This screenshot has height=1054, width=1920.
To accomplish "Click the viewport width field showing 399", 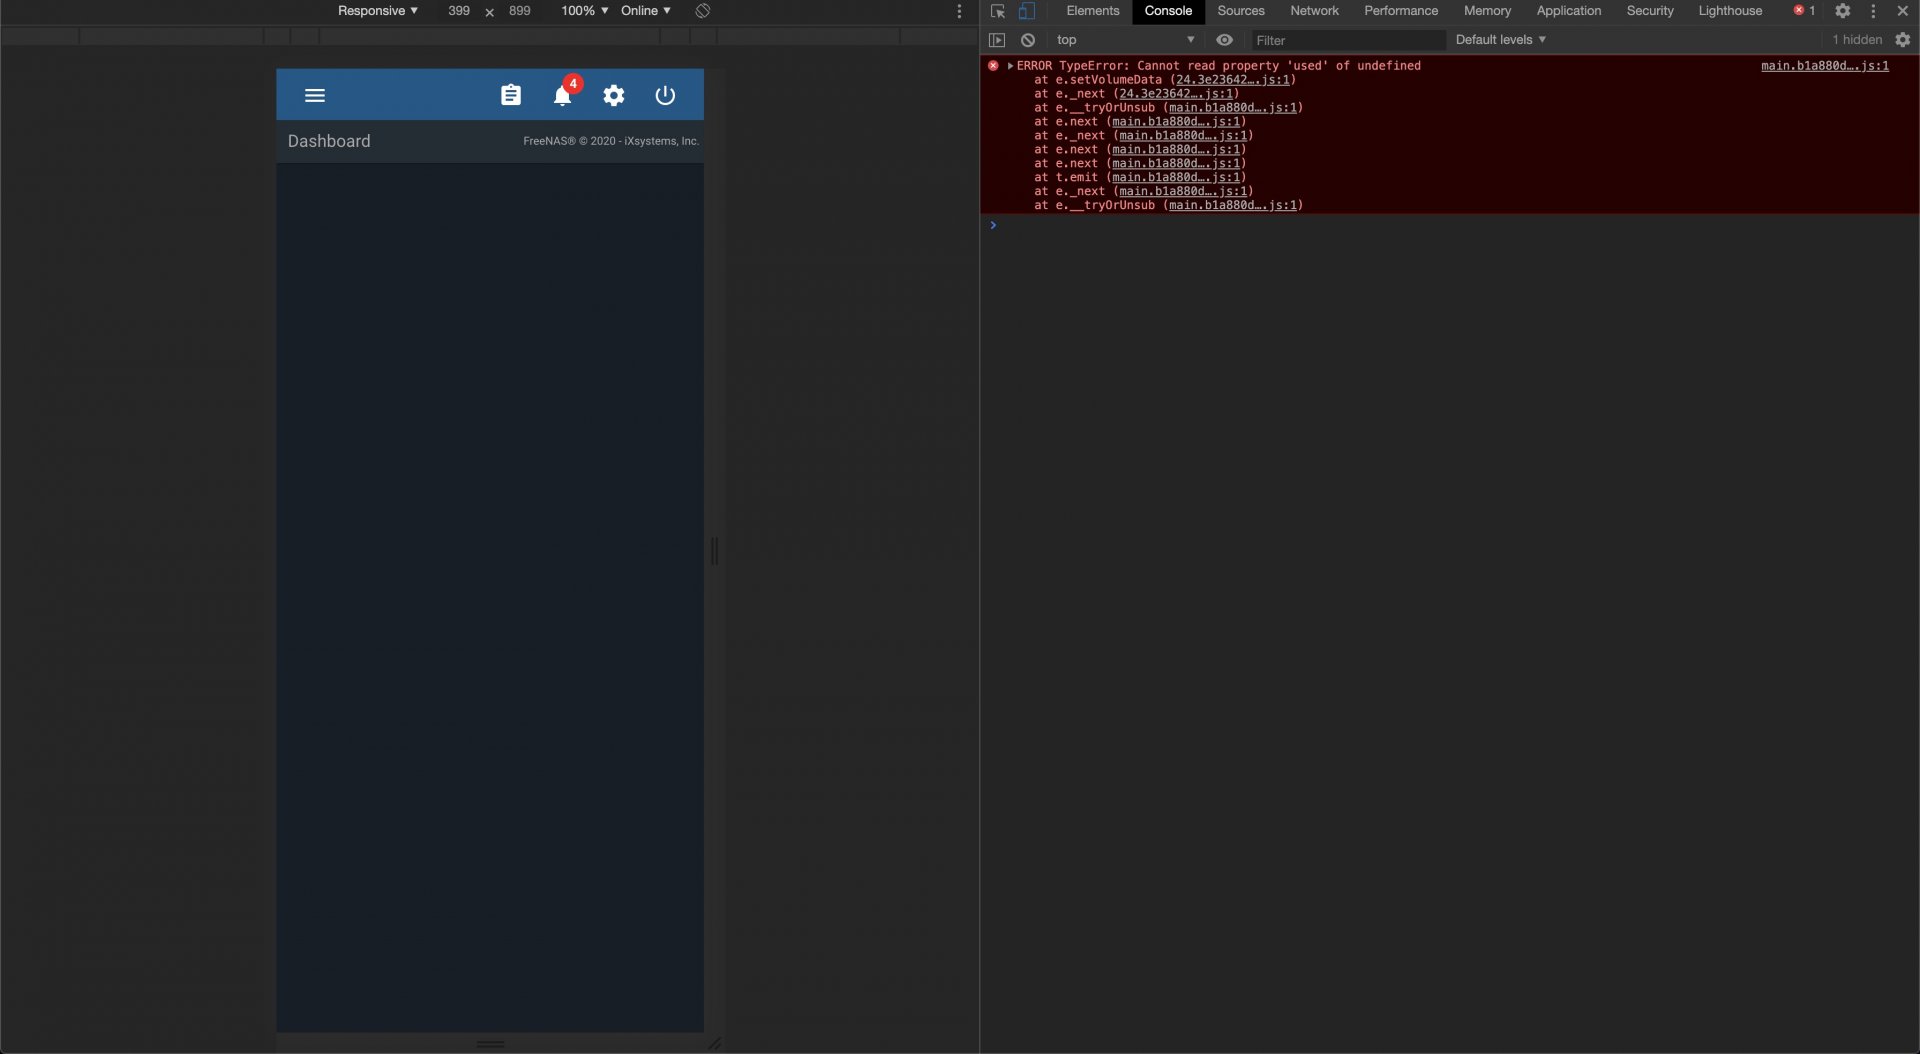I will point(459,11).
